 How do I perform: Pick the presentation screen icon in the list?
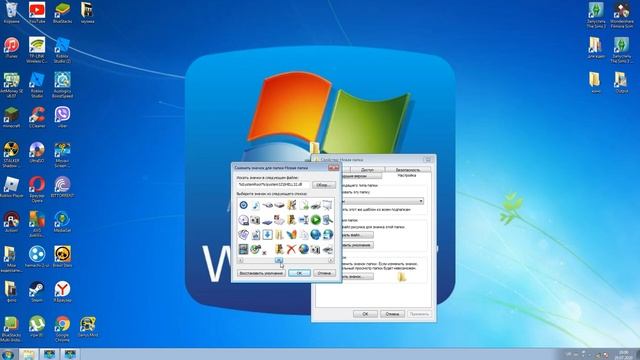click(x=327, y=205)
